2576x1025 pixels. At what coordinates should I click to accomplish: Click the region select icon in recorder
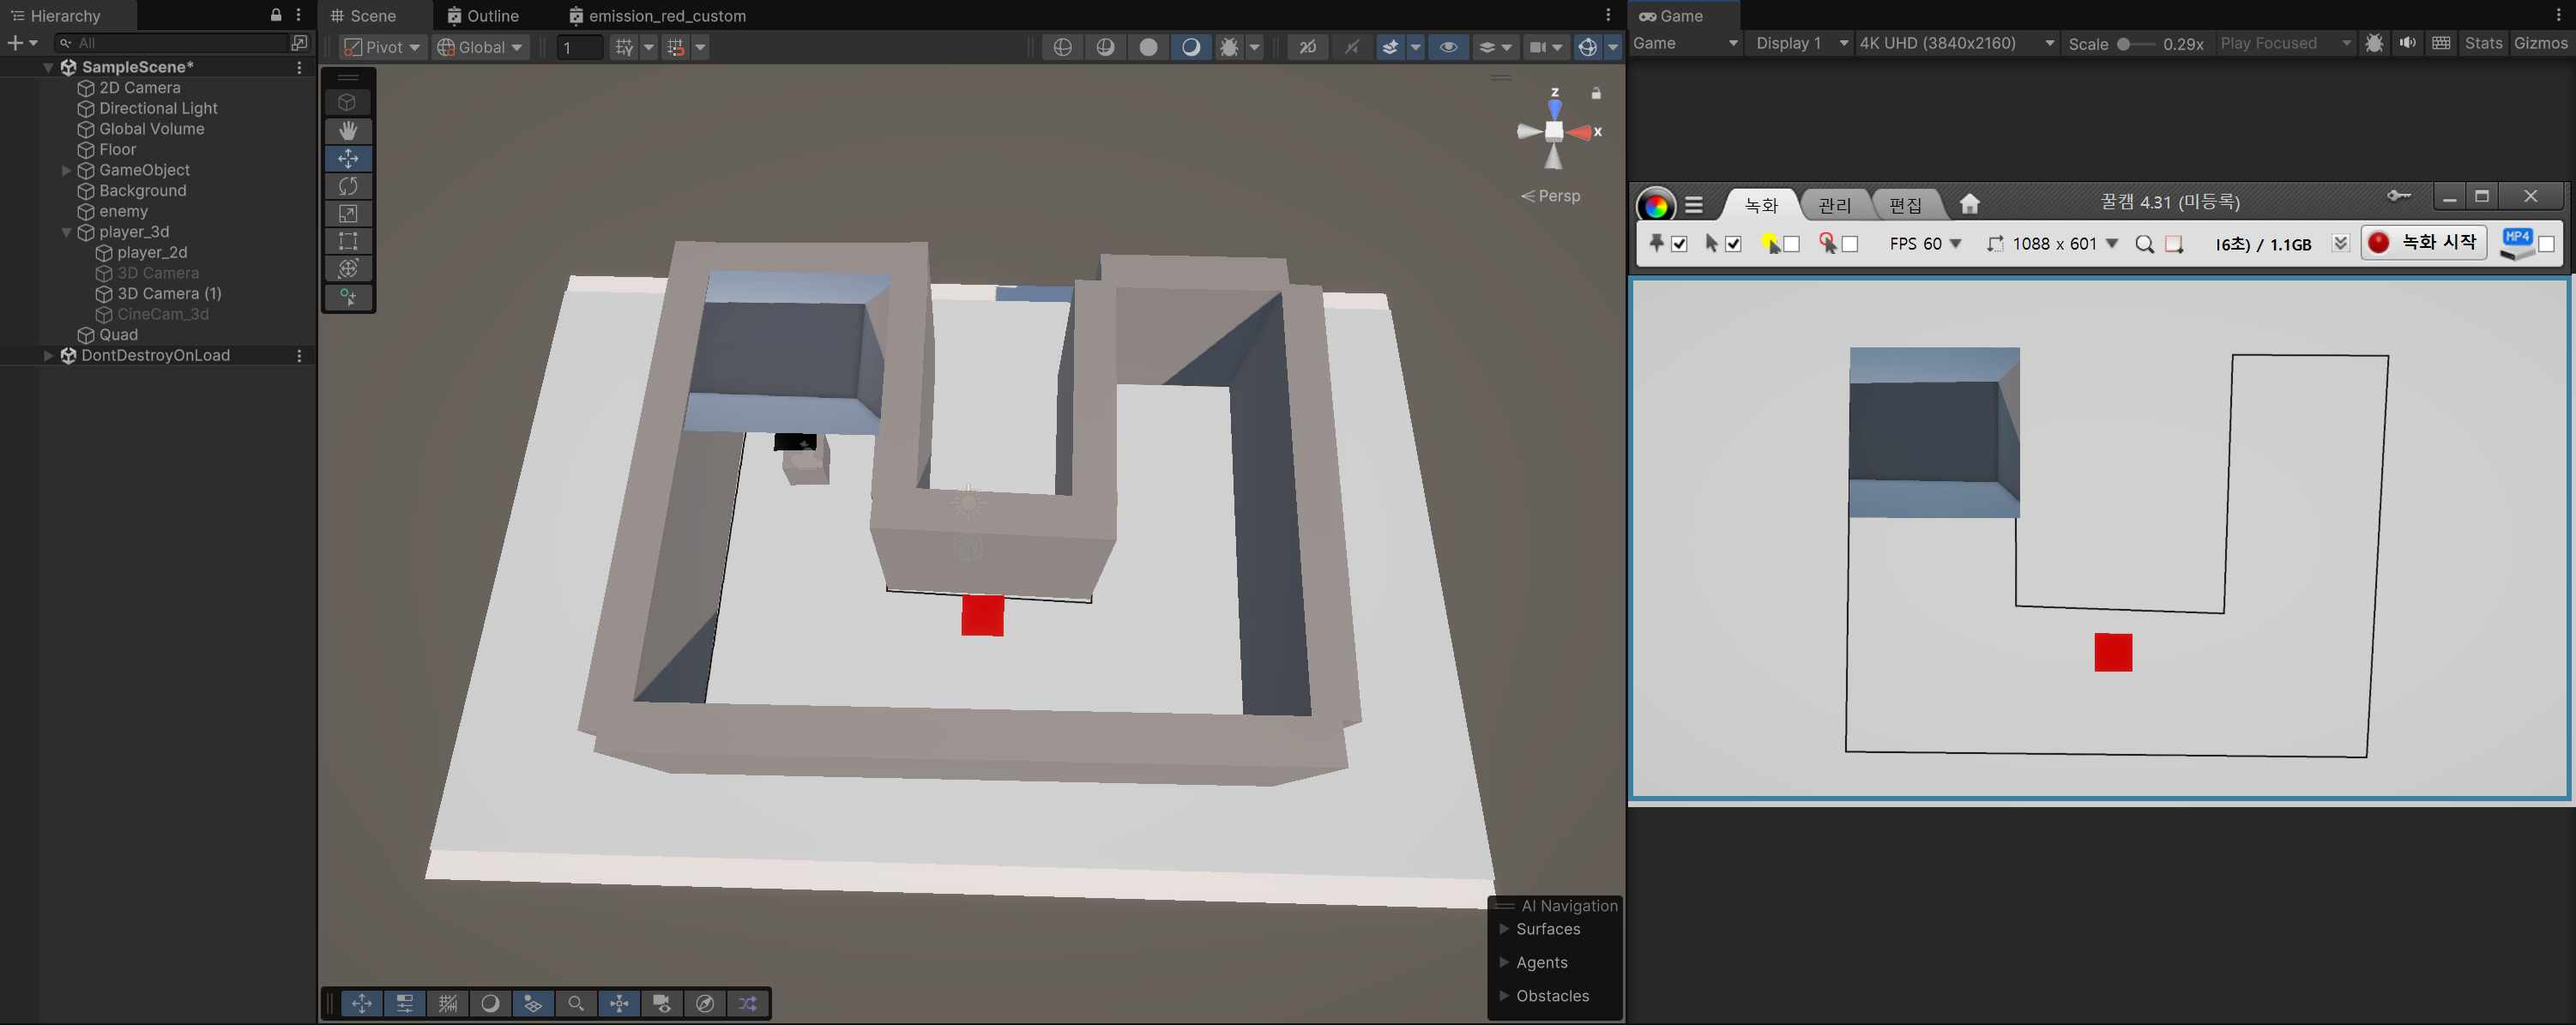tap(2174, 244)
